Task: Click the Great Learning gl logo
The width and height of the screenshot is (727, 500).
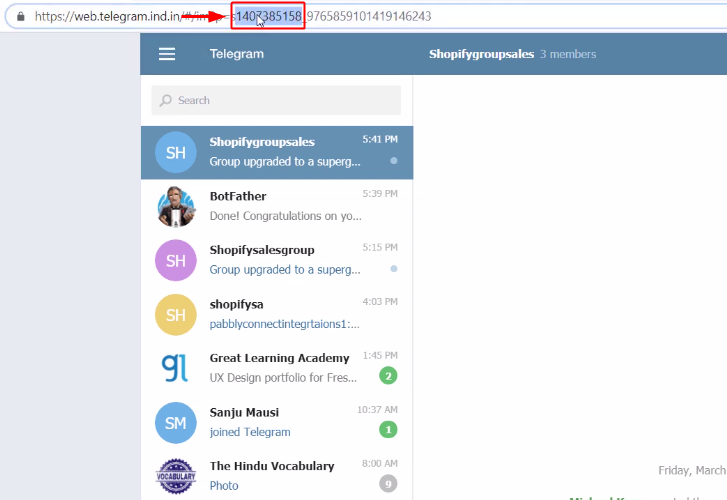Action: tap(176, 368)
